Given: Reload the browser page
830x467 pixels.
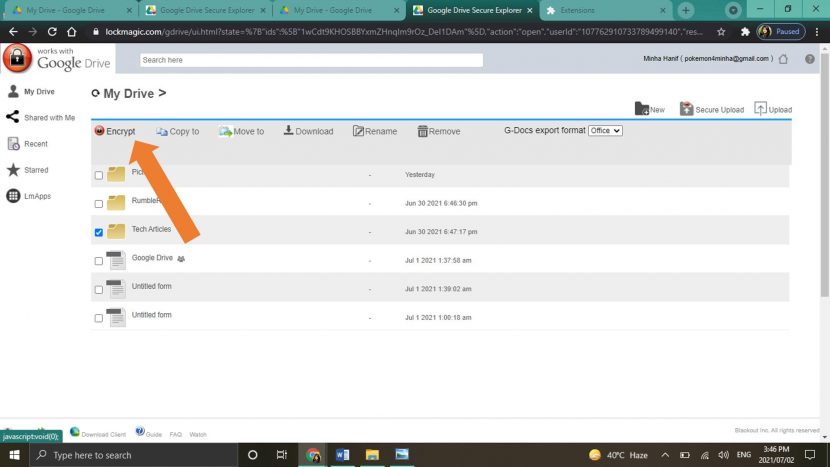Looking at the screenshot, I should click(x=52, y=32).
